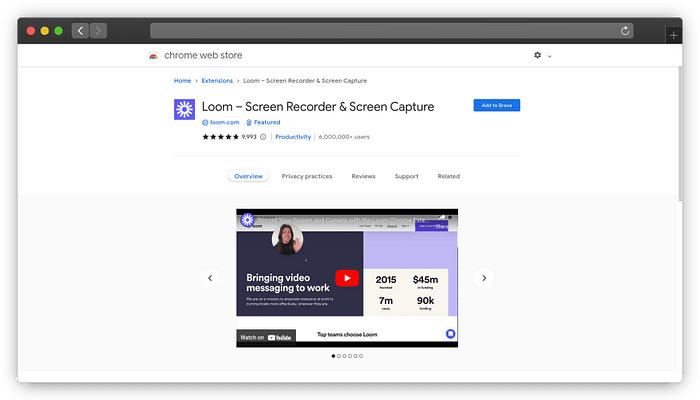Screen dimensions: 700x400
Task: Go to next screenshot with right arrow
Action: coord(484,278)
